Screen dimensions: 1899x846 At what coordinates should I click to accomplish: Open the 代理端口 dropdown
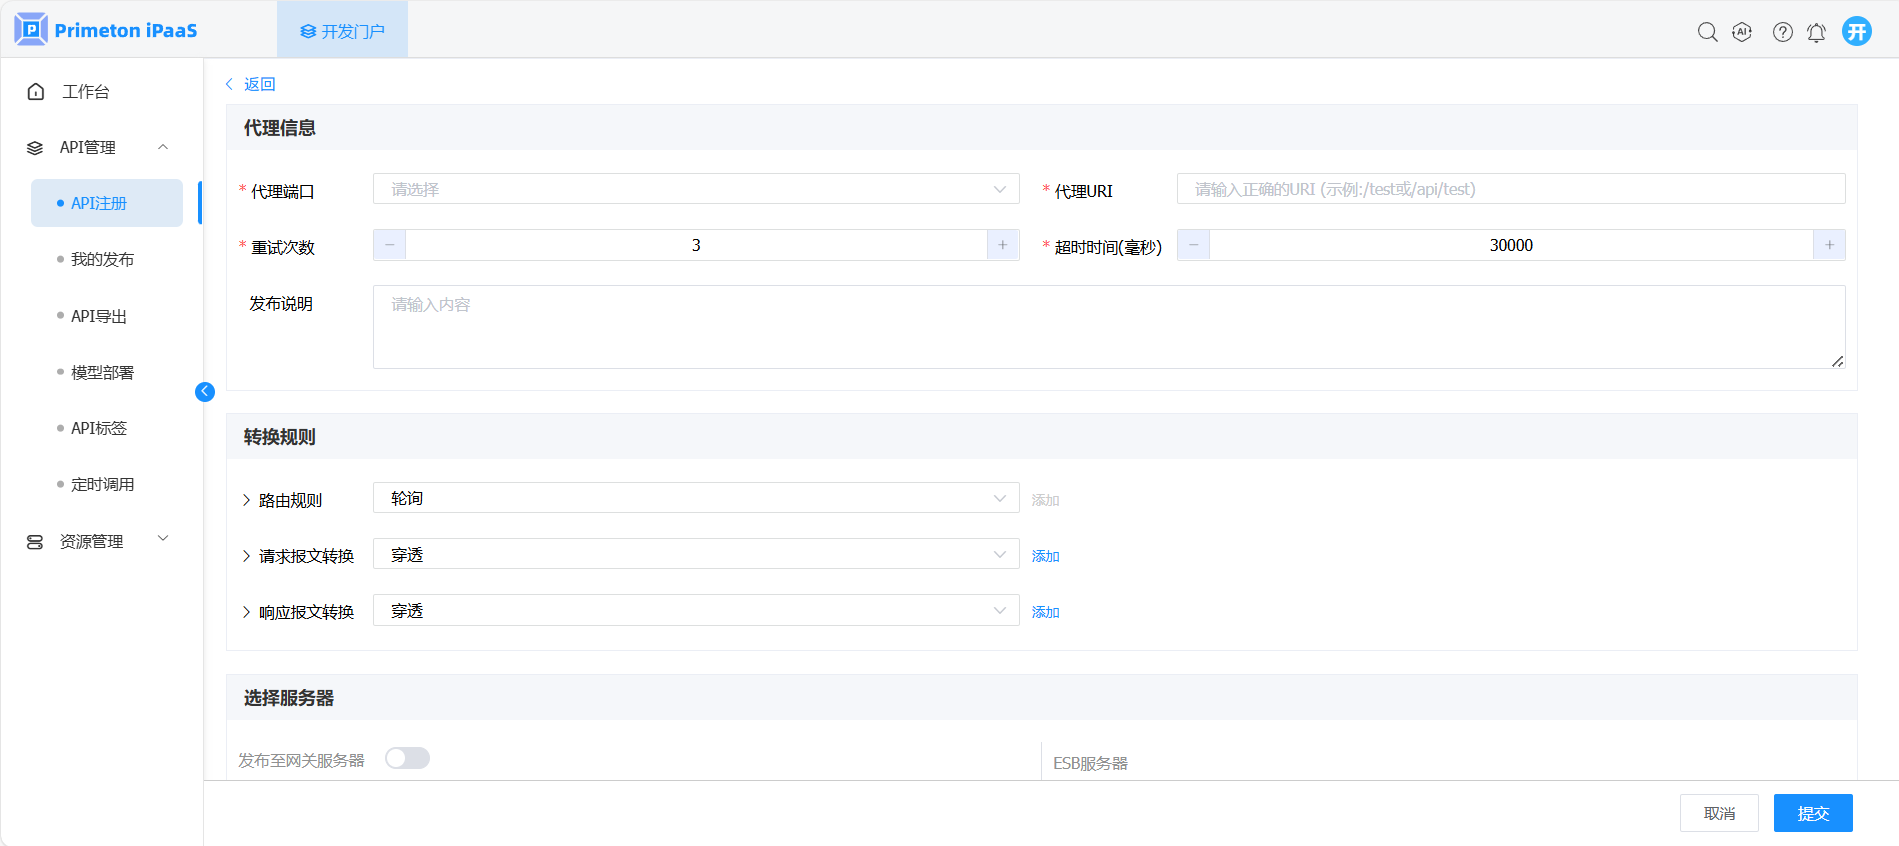point(695,189)
